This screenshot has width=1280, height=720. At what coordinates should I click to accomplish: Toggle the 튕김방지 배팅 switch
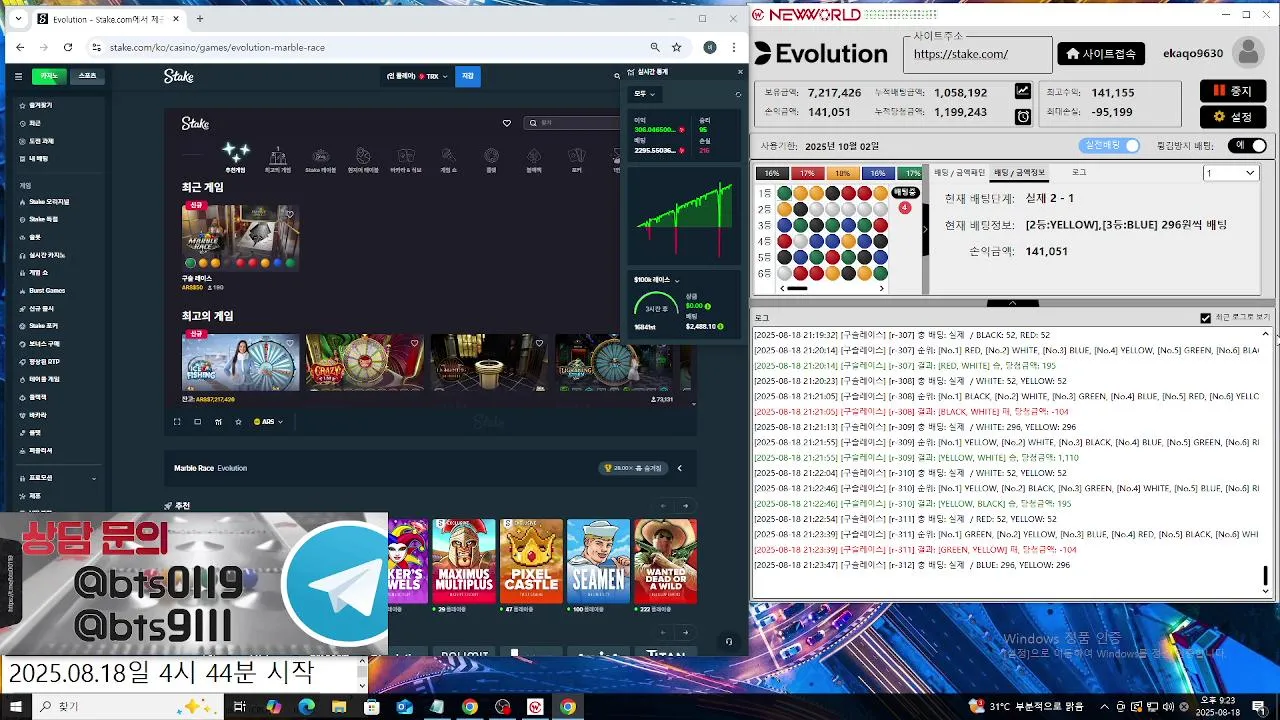tap(1245, 146)
